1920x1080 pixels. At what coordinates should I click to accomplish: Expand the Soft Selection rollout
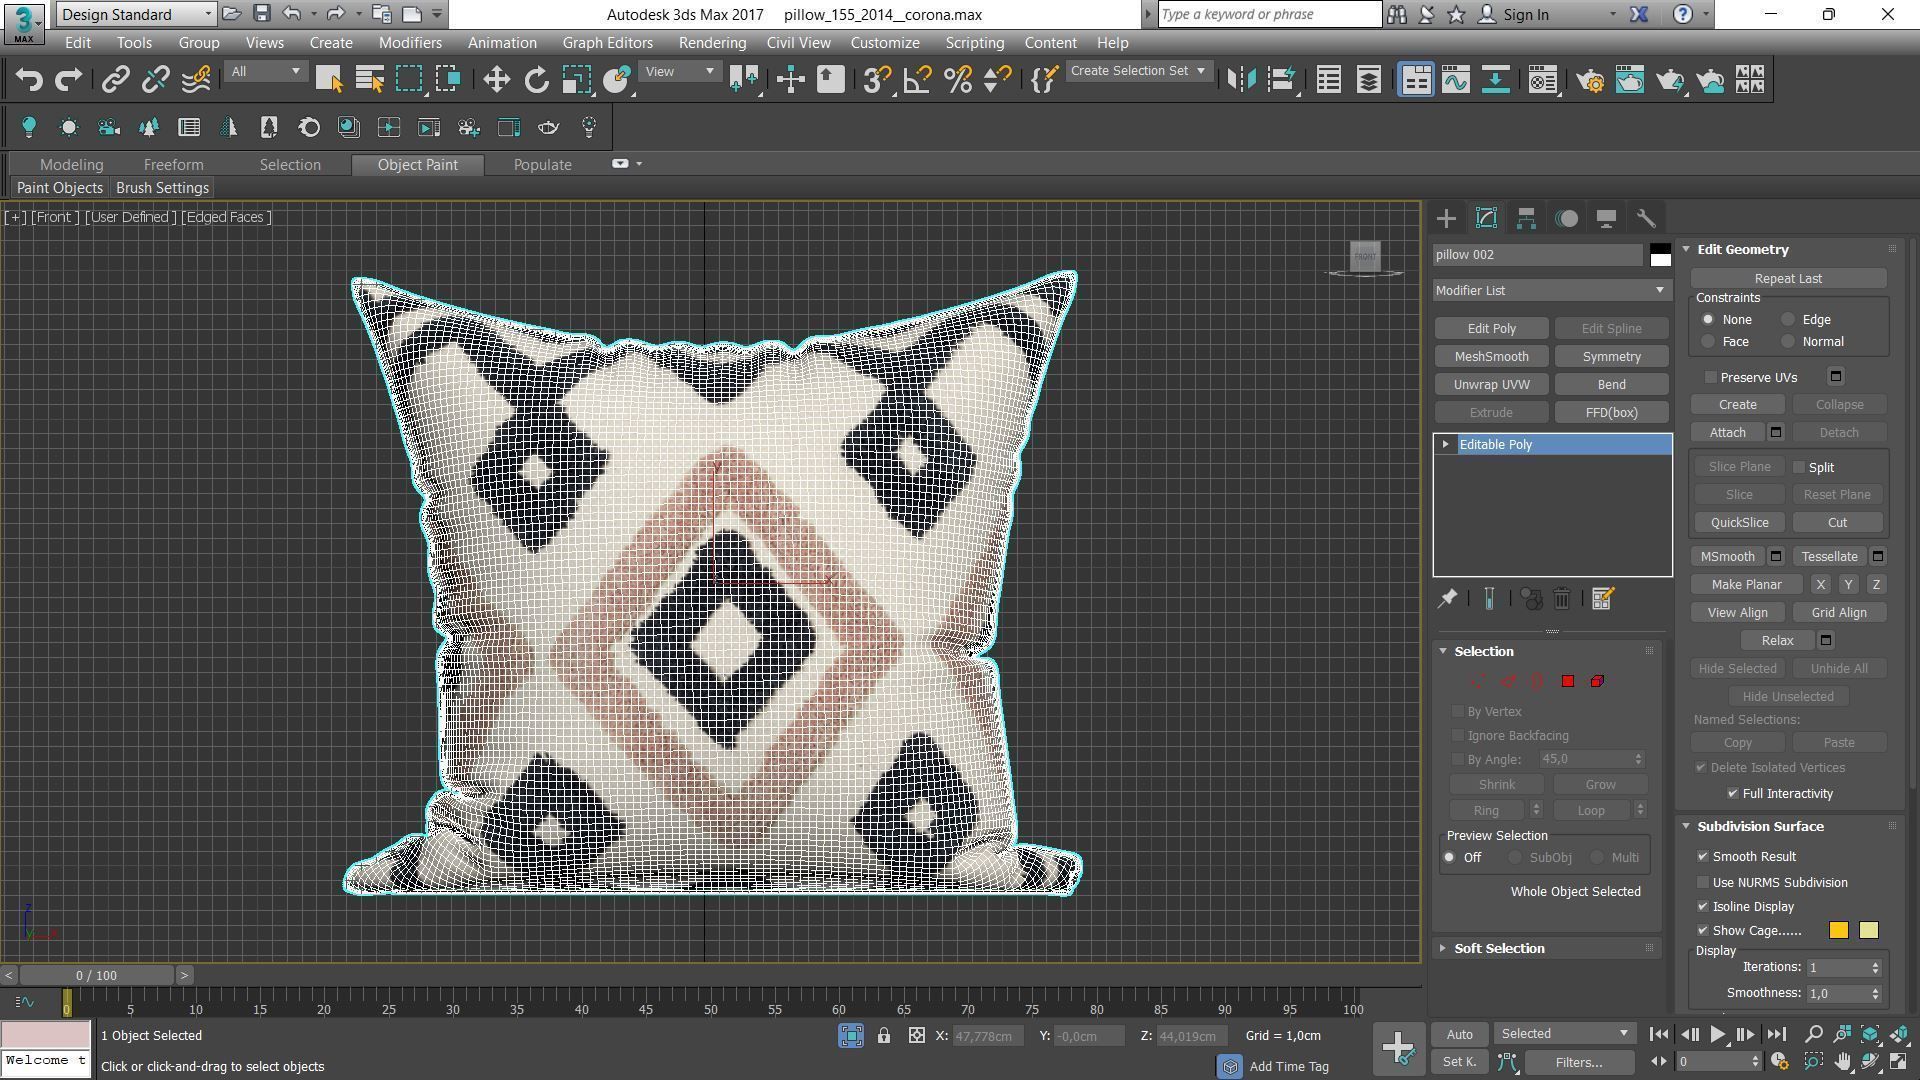(1498, 949)
